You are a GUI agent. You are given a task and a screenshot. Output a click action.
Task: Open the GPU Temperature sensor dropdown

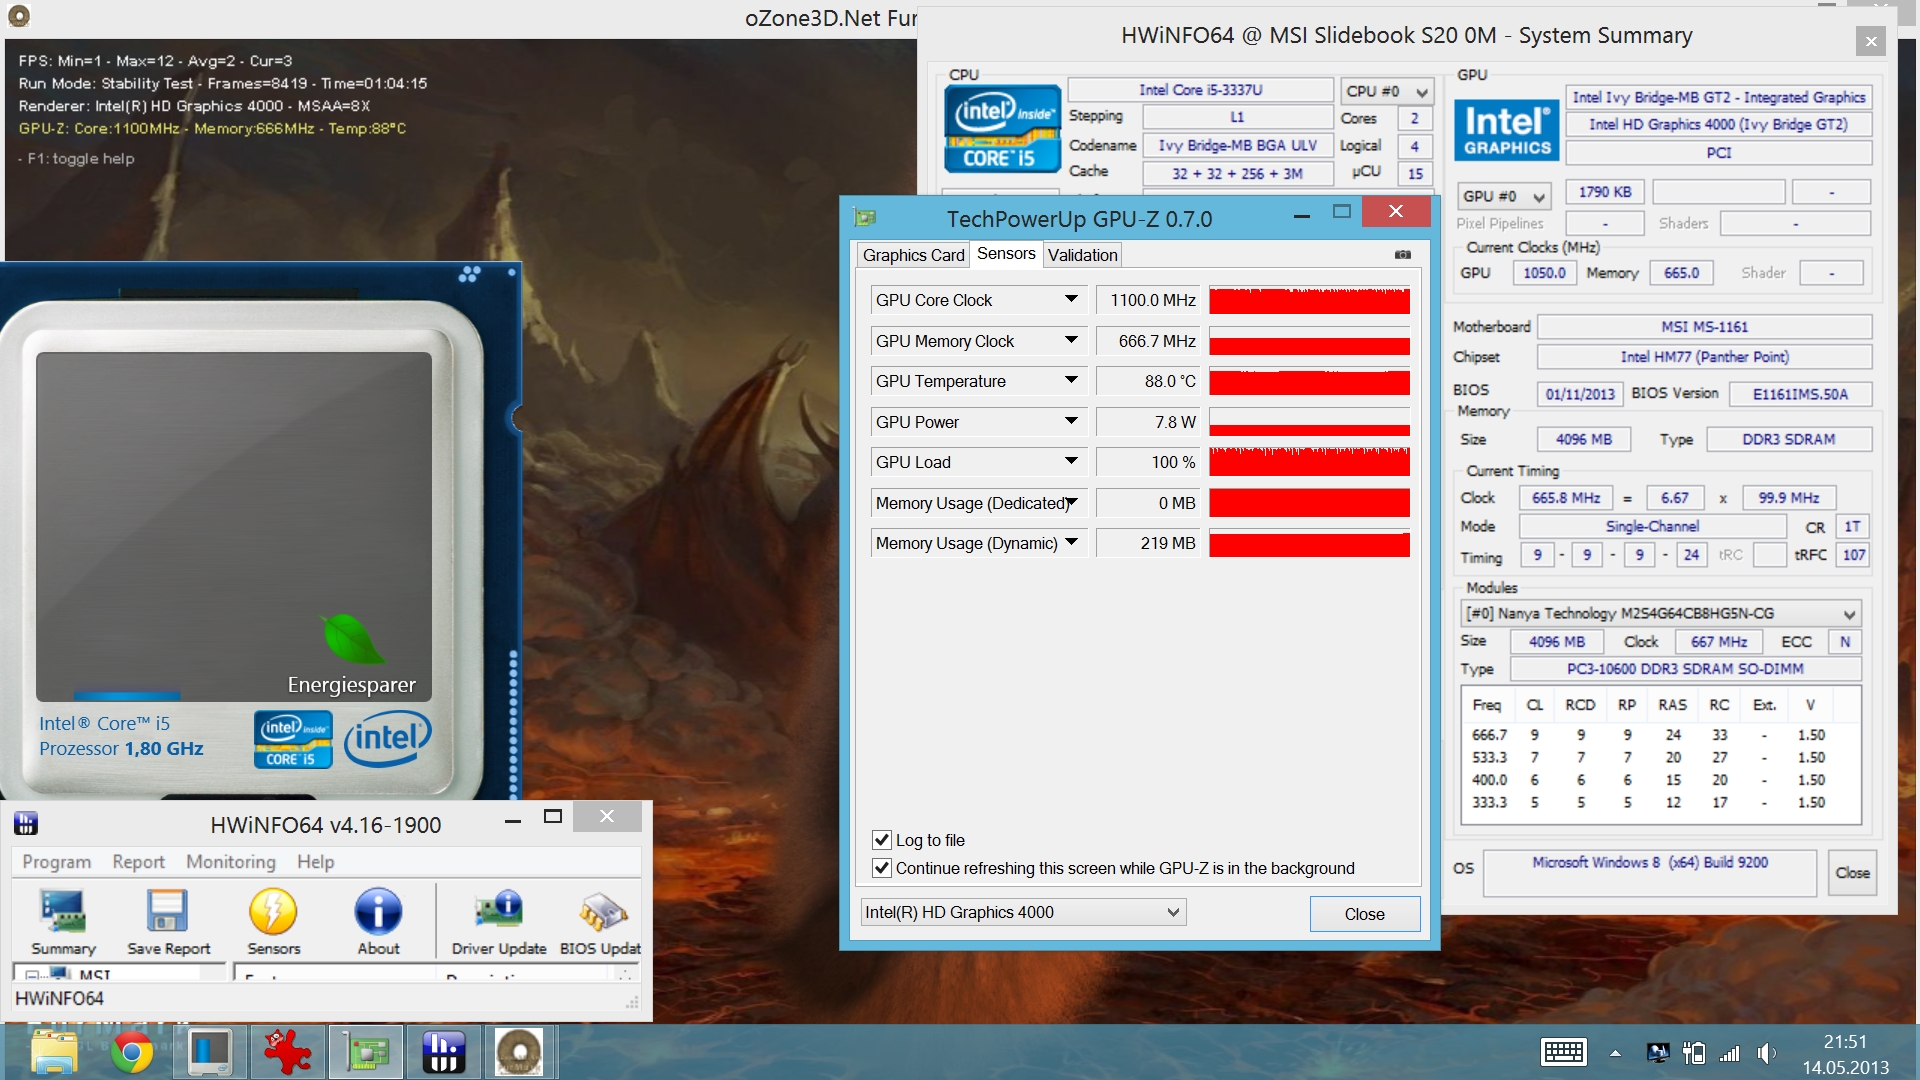click(1071, 381)
